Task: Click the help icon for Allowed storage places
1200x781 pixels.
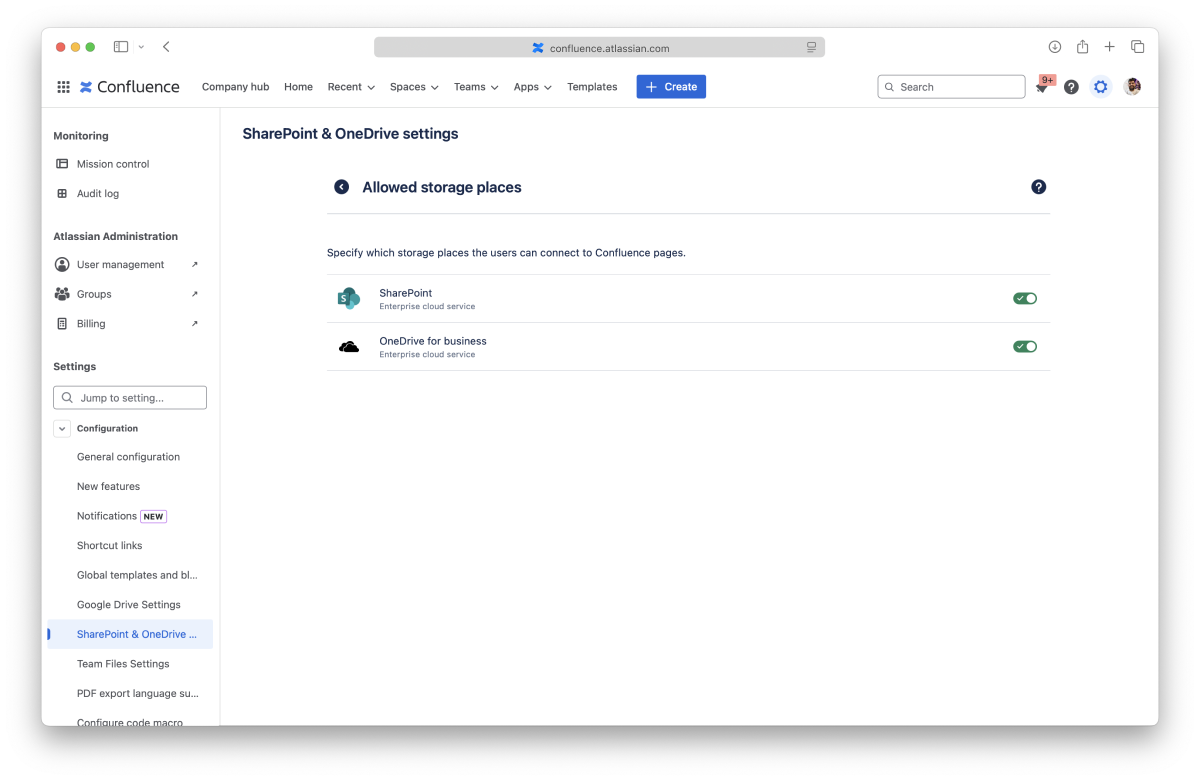Action: (x=1038, y=187)
